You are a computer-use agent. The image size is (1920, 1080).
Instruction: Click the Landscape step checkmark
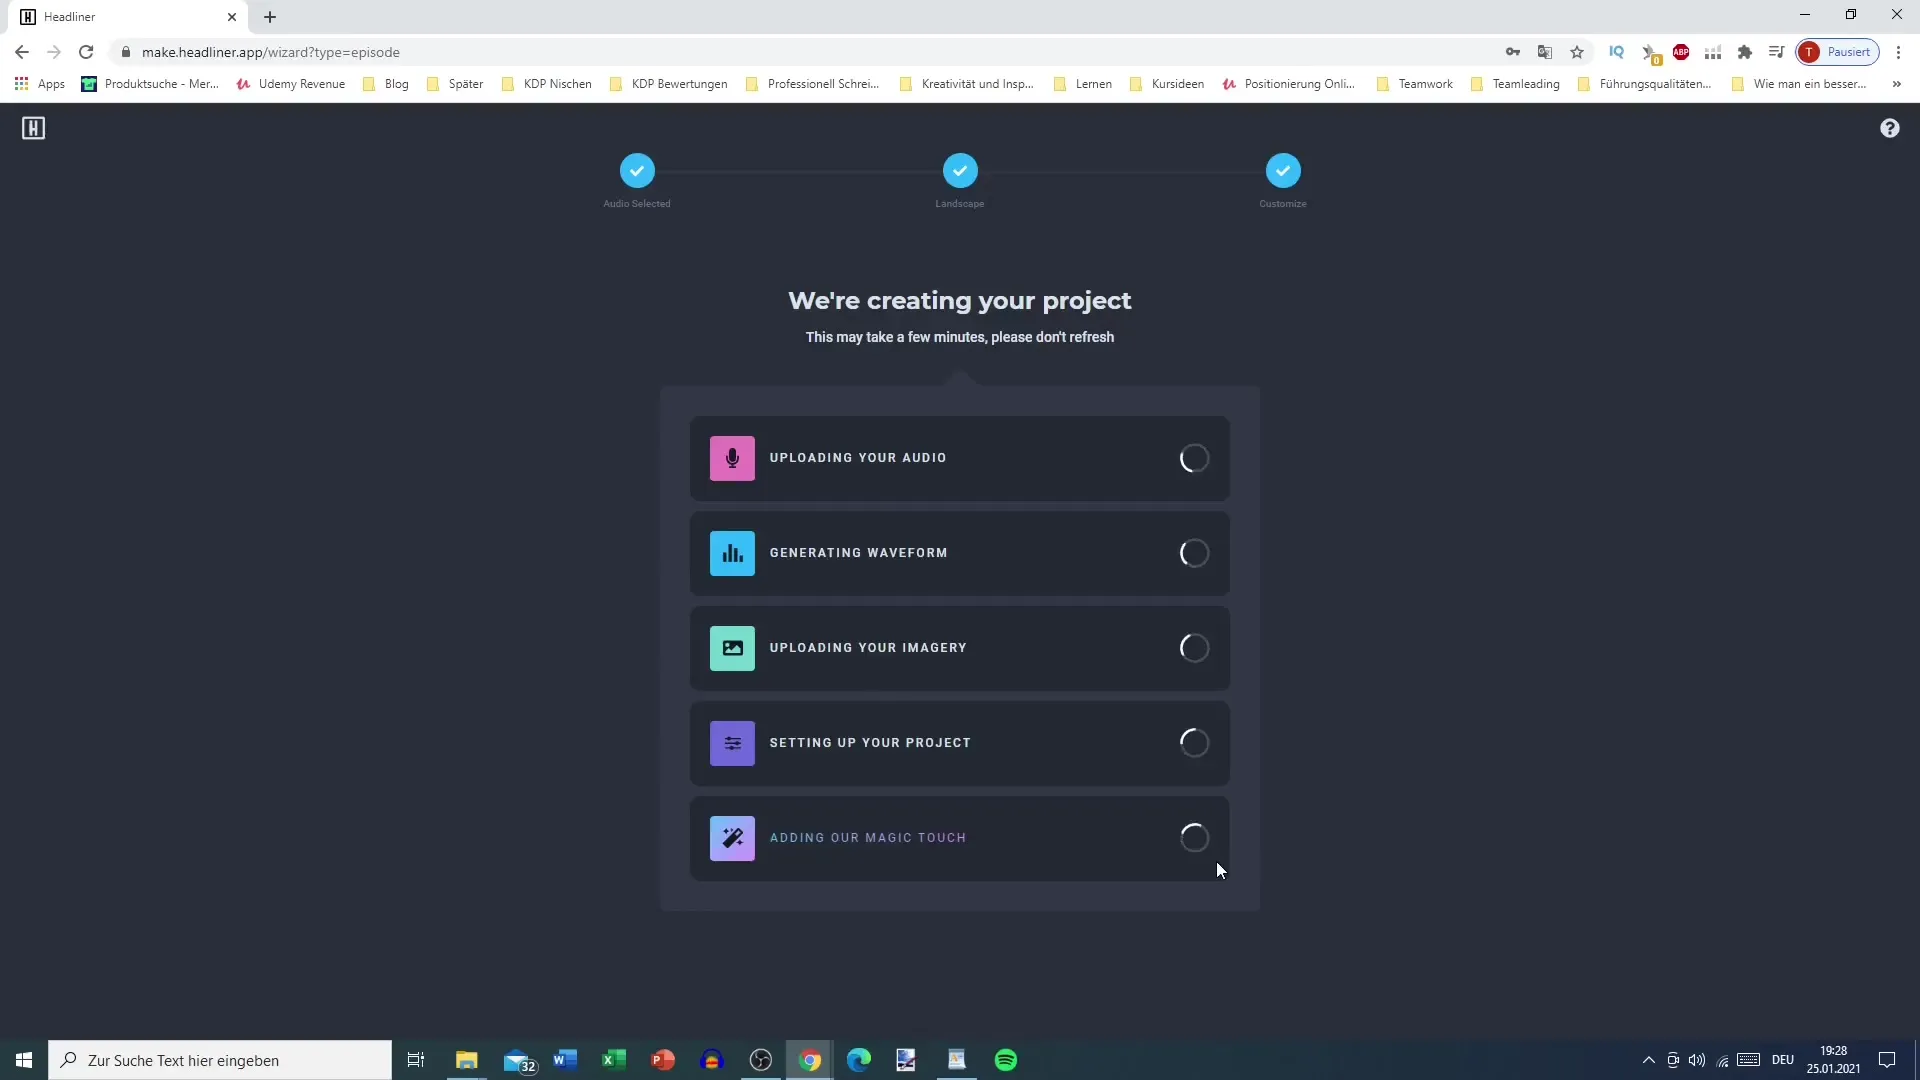click(x=960, y=171)
